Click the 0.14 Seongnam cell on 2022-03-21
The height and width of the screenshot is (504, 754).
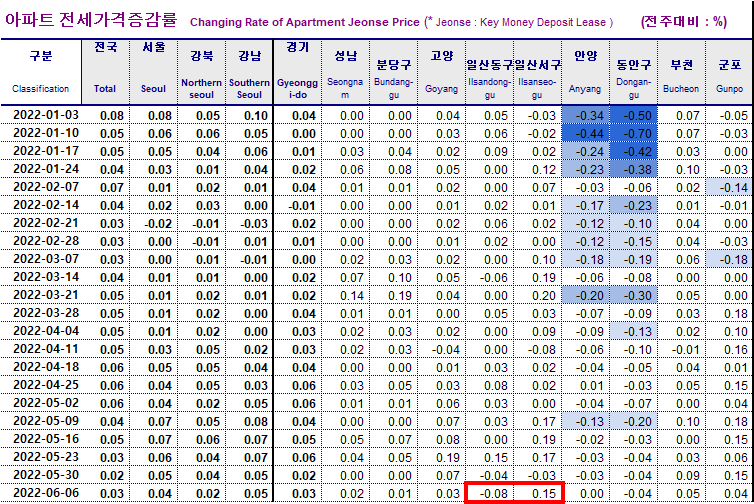tap(346, 295)
